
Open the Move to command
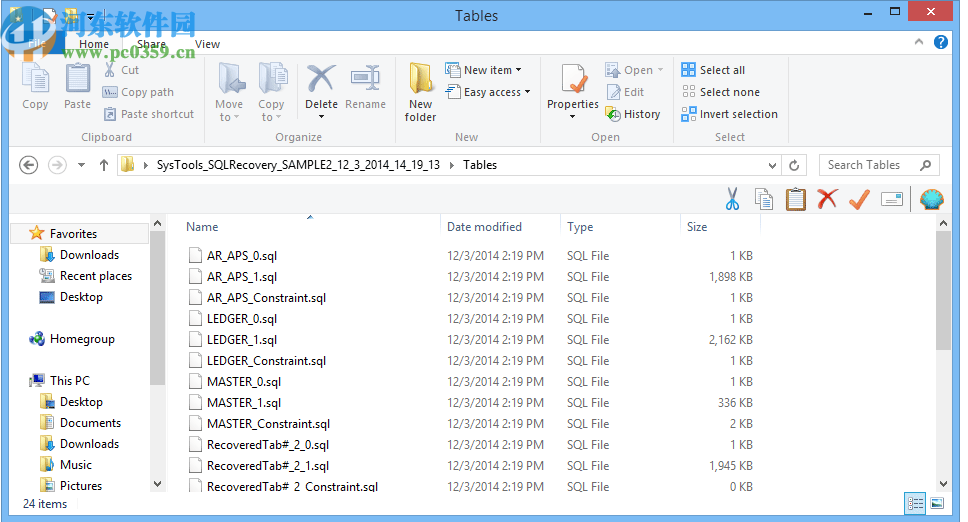coord(229,92)
